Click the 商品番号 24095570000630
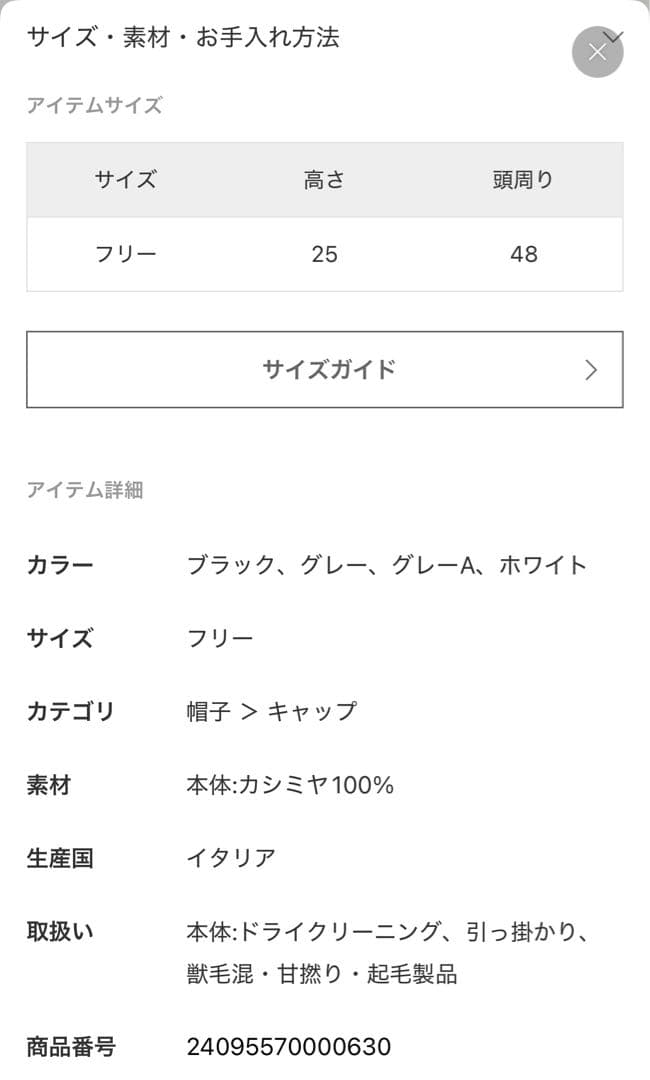The image size is (650, 1080). [x=286, y=1047]
